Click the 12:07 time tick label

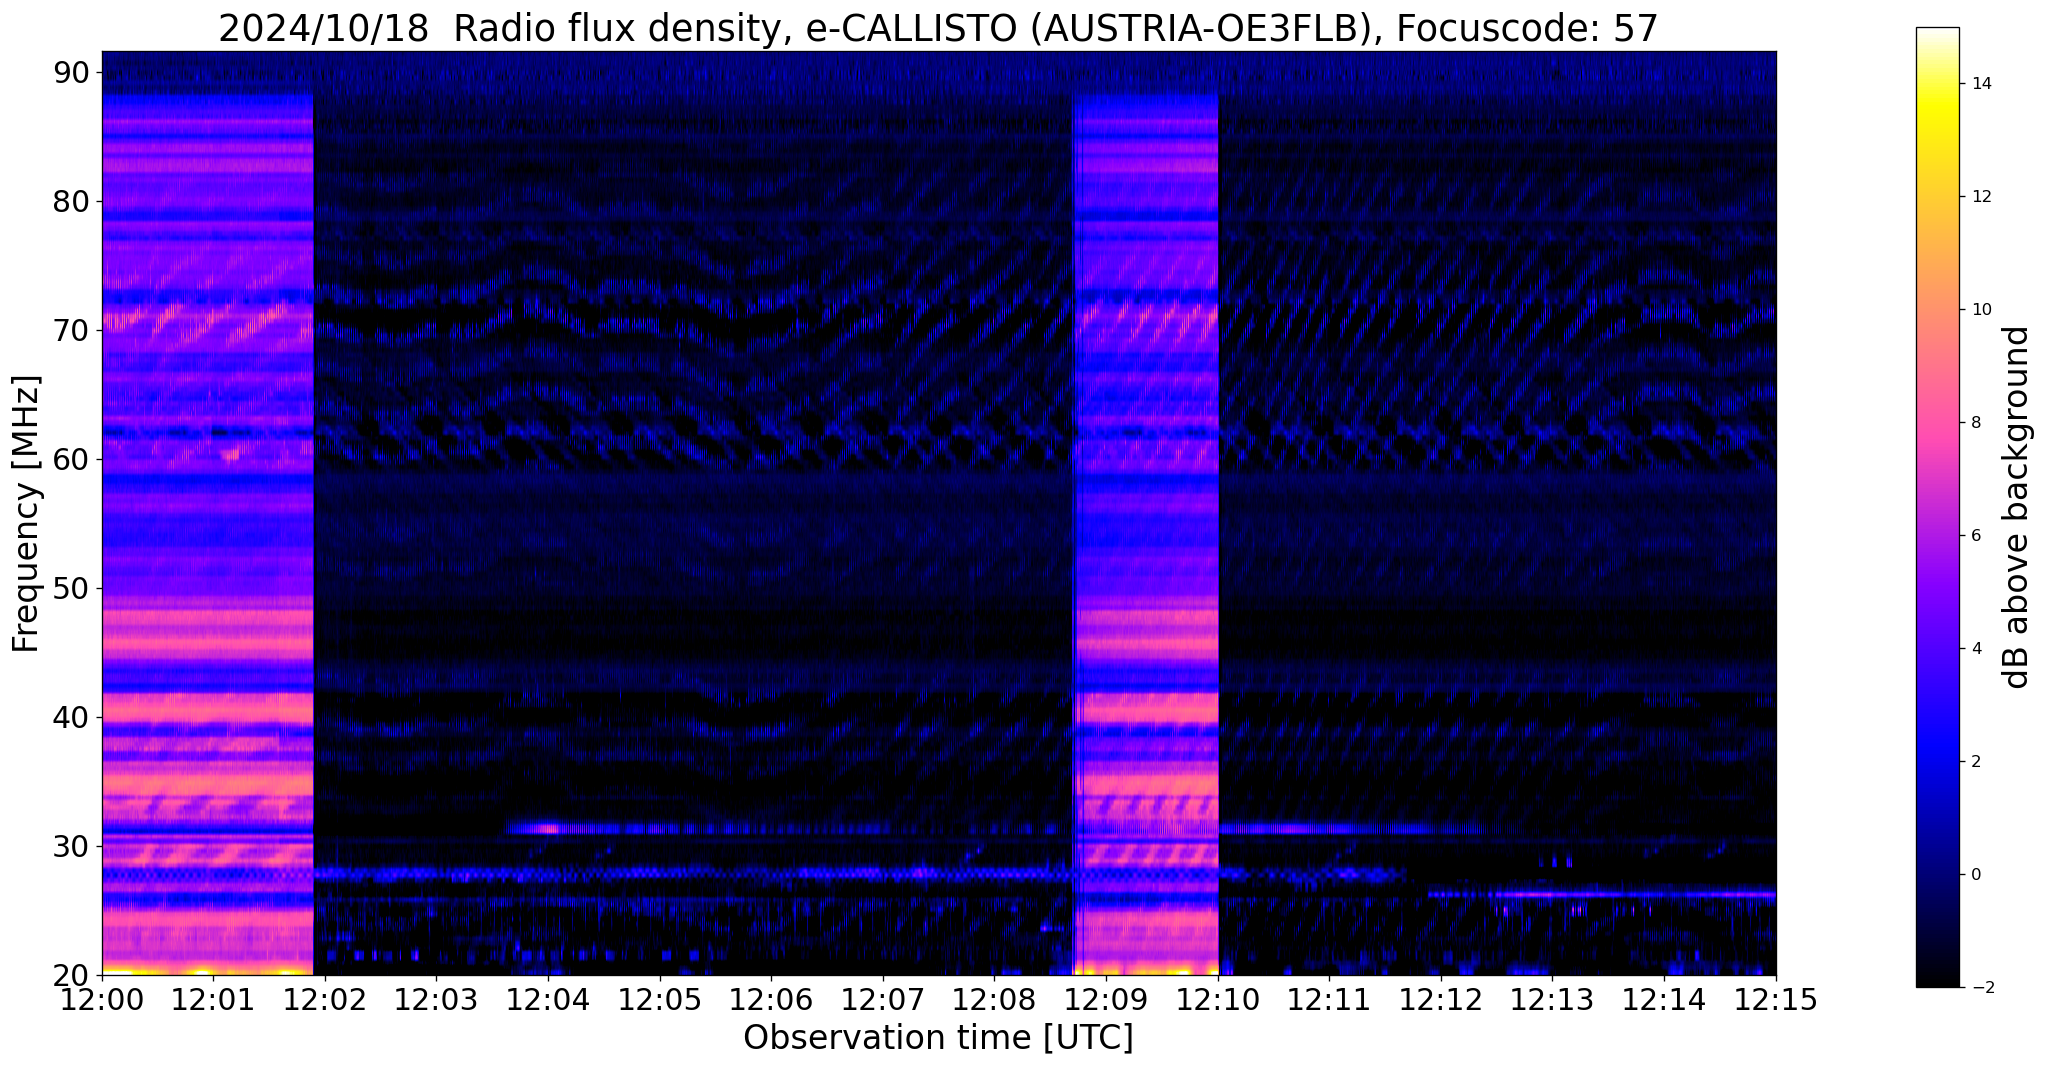[883, 999]
